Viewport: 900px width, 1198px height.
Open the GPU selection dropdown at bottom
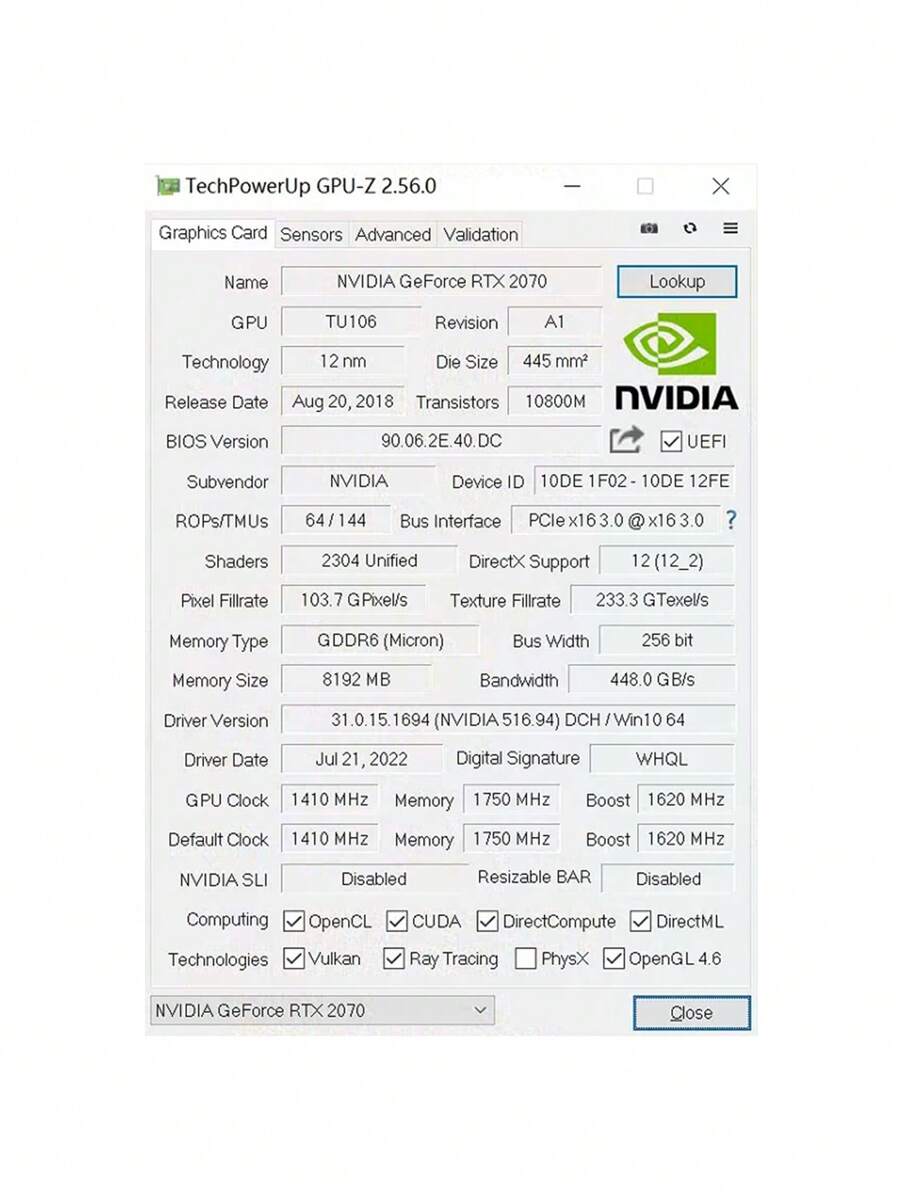[x=478, y=1010]
